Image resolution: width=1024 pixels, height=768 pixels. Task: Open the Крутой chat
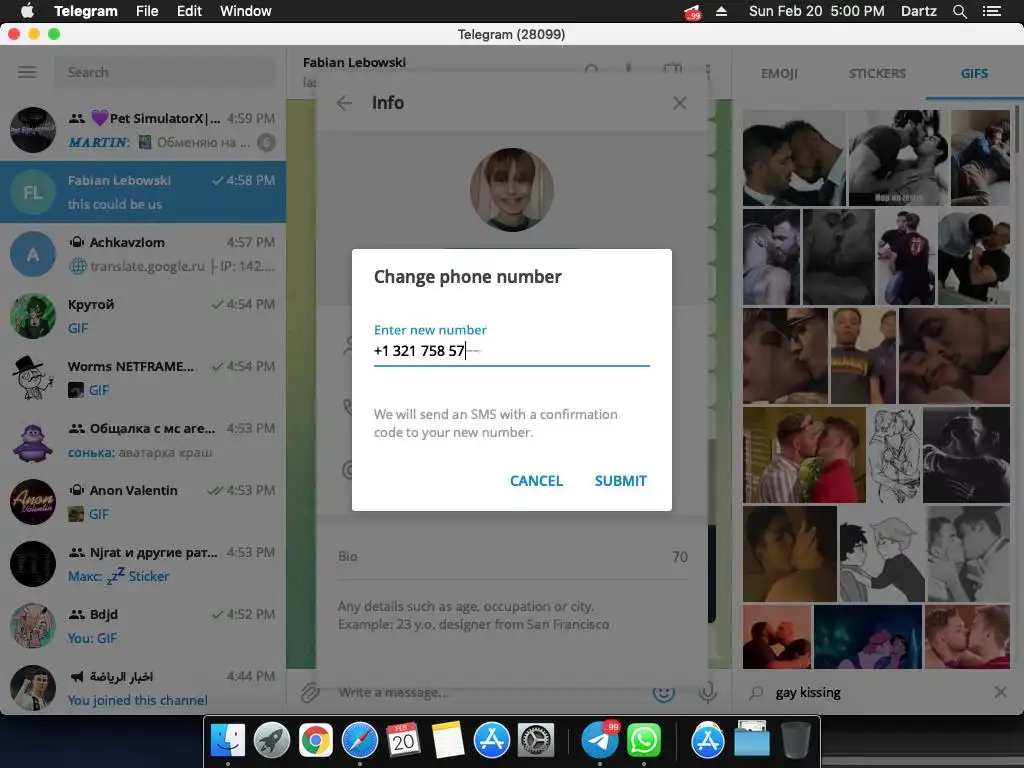143,316
